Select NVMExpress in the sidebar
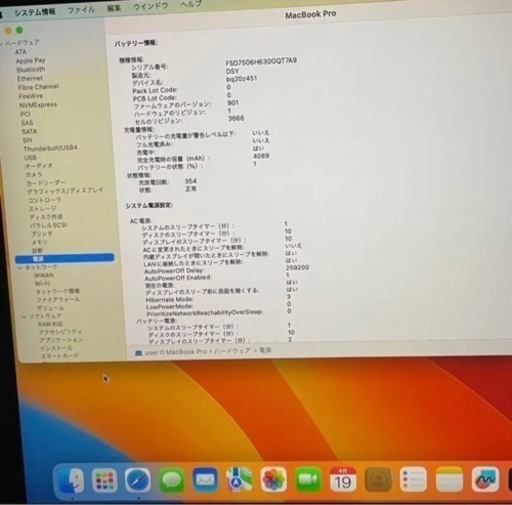 38,105
